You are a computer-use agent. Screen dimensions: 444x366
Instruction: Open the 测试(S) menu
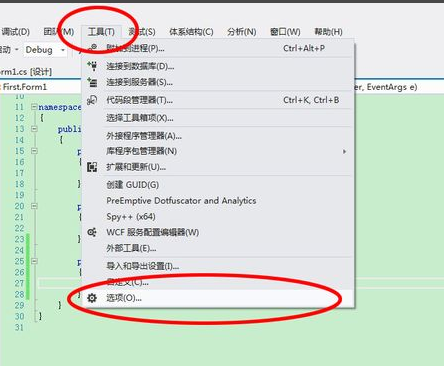coord(142,32)
